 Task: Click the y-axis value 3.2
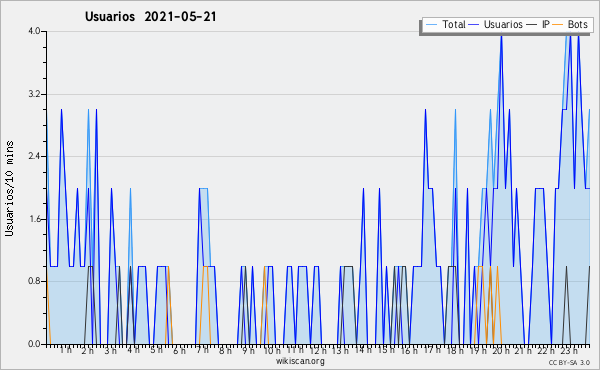tap(34, 94)
